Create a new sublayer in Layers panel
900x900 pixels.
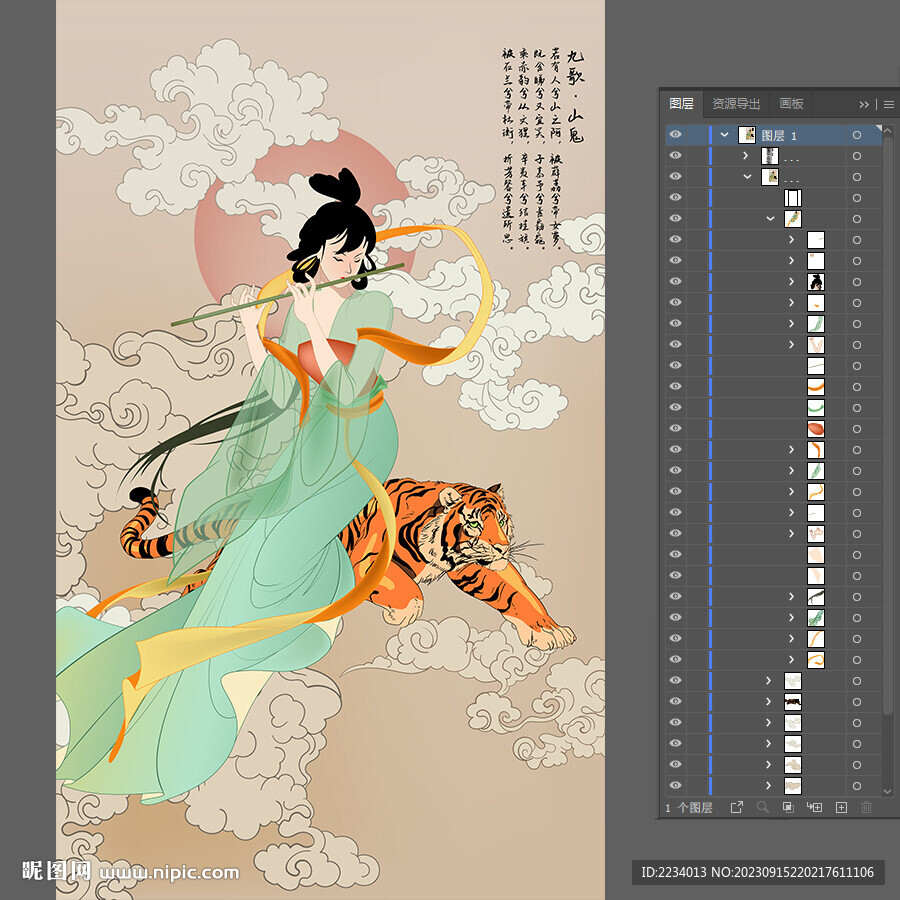(814, 807)
